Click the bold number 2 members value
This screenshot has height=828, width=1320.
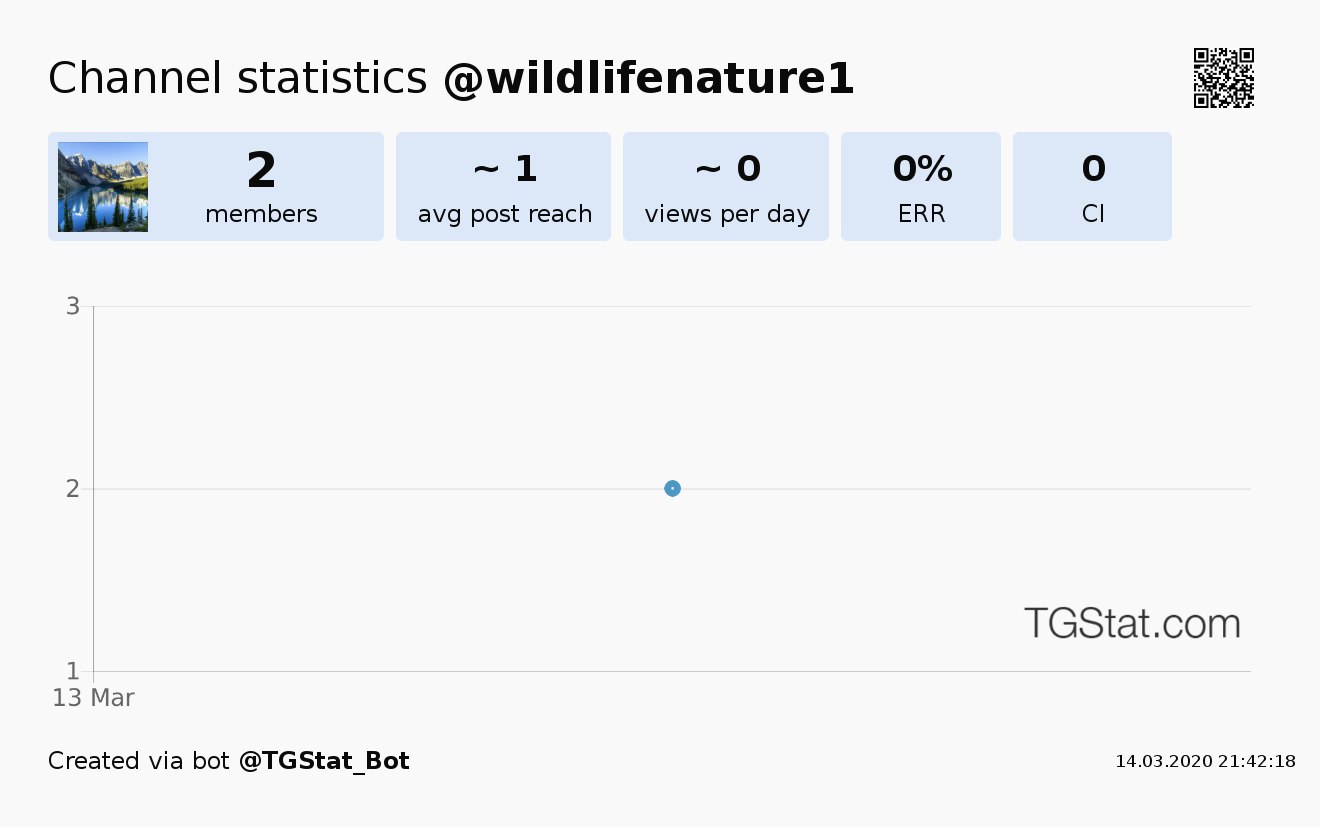pos(261,170)
